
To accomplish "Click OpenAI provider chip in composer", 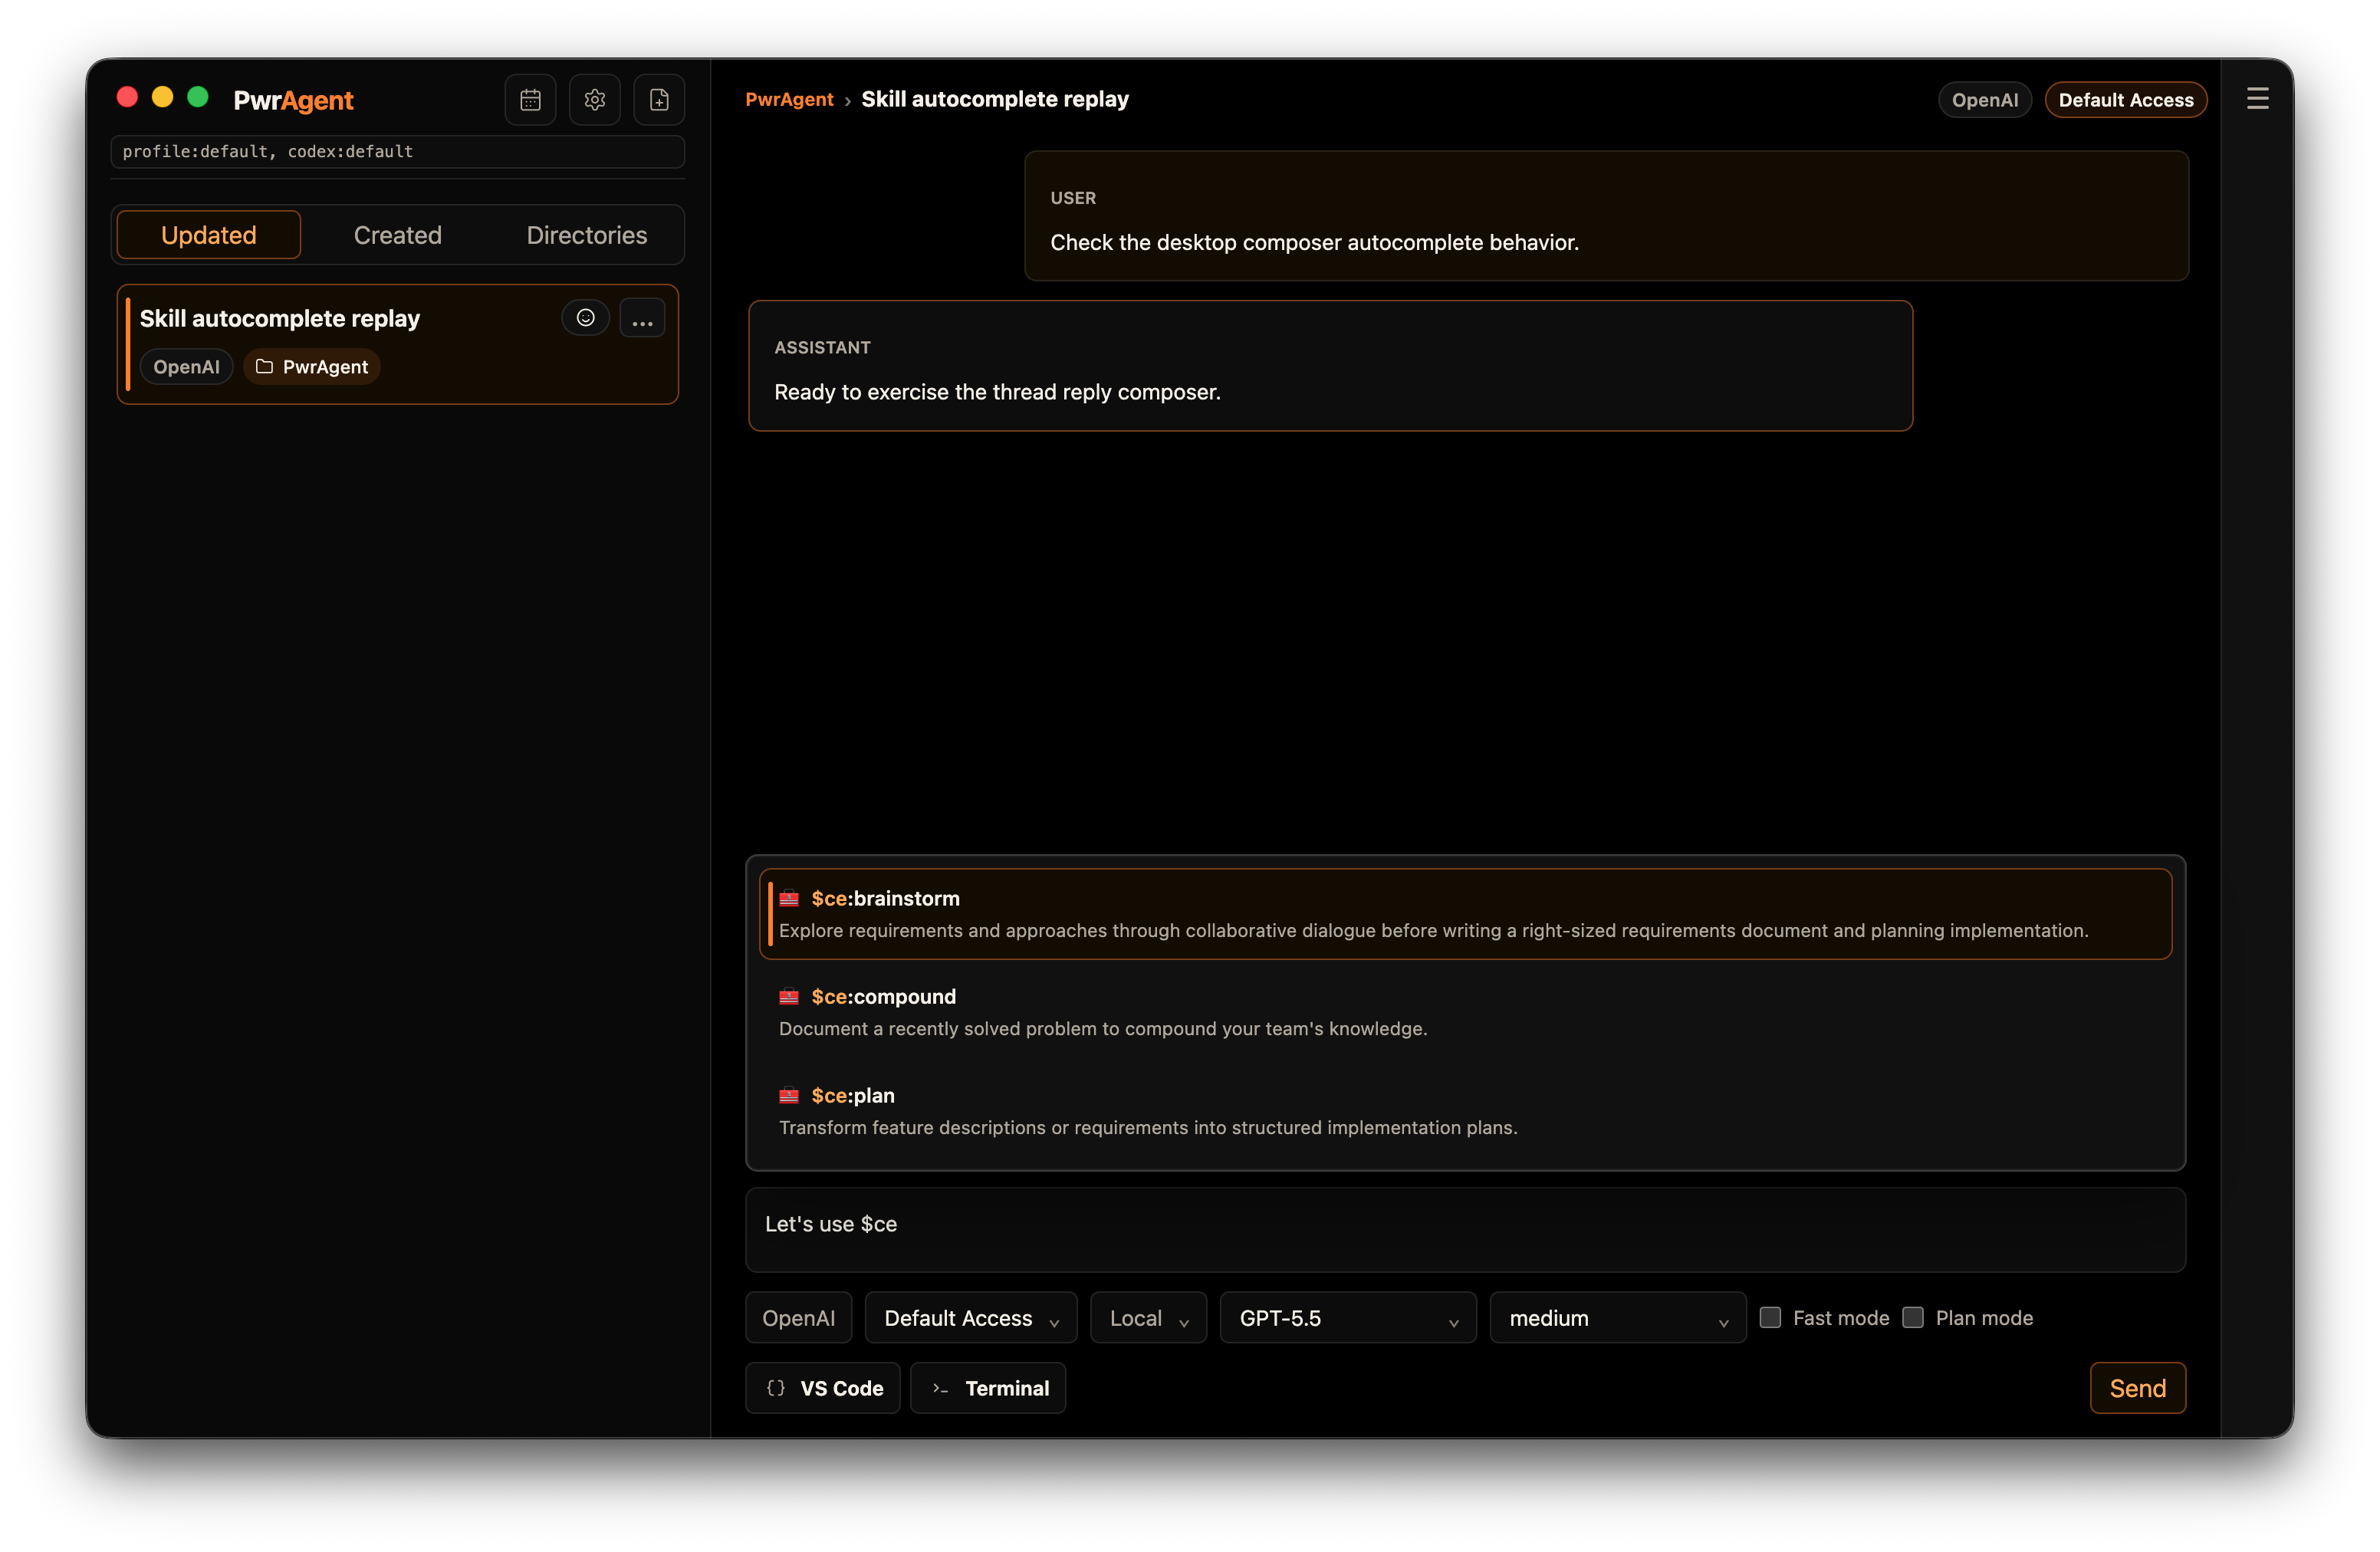I will point(799,1318).
